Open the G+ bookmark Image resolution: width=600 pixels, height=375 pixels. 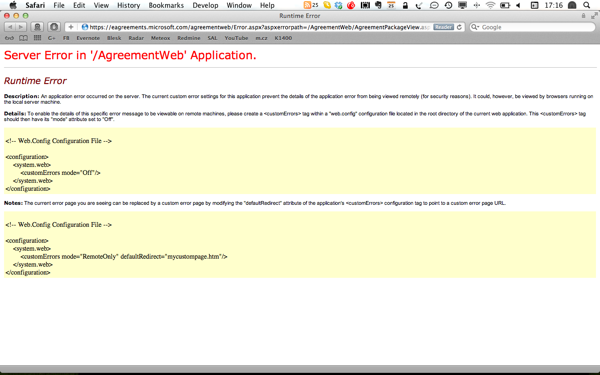coord(52,38)
